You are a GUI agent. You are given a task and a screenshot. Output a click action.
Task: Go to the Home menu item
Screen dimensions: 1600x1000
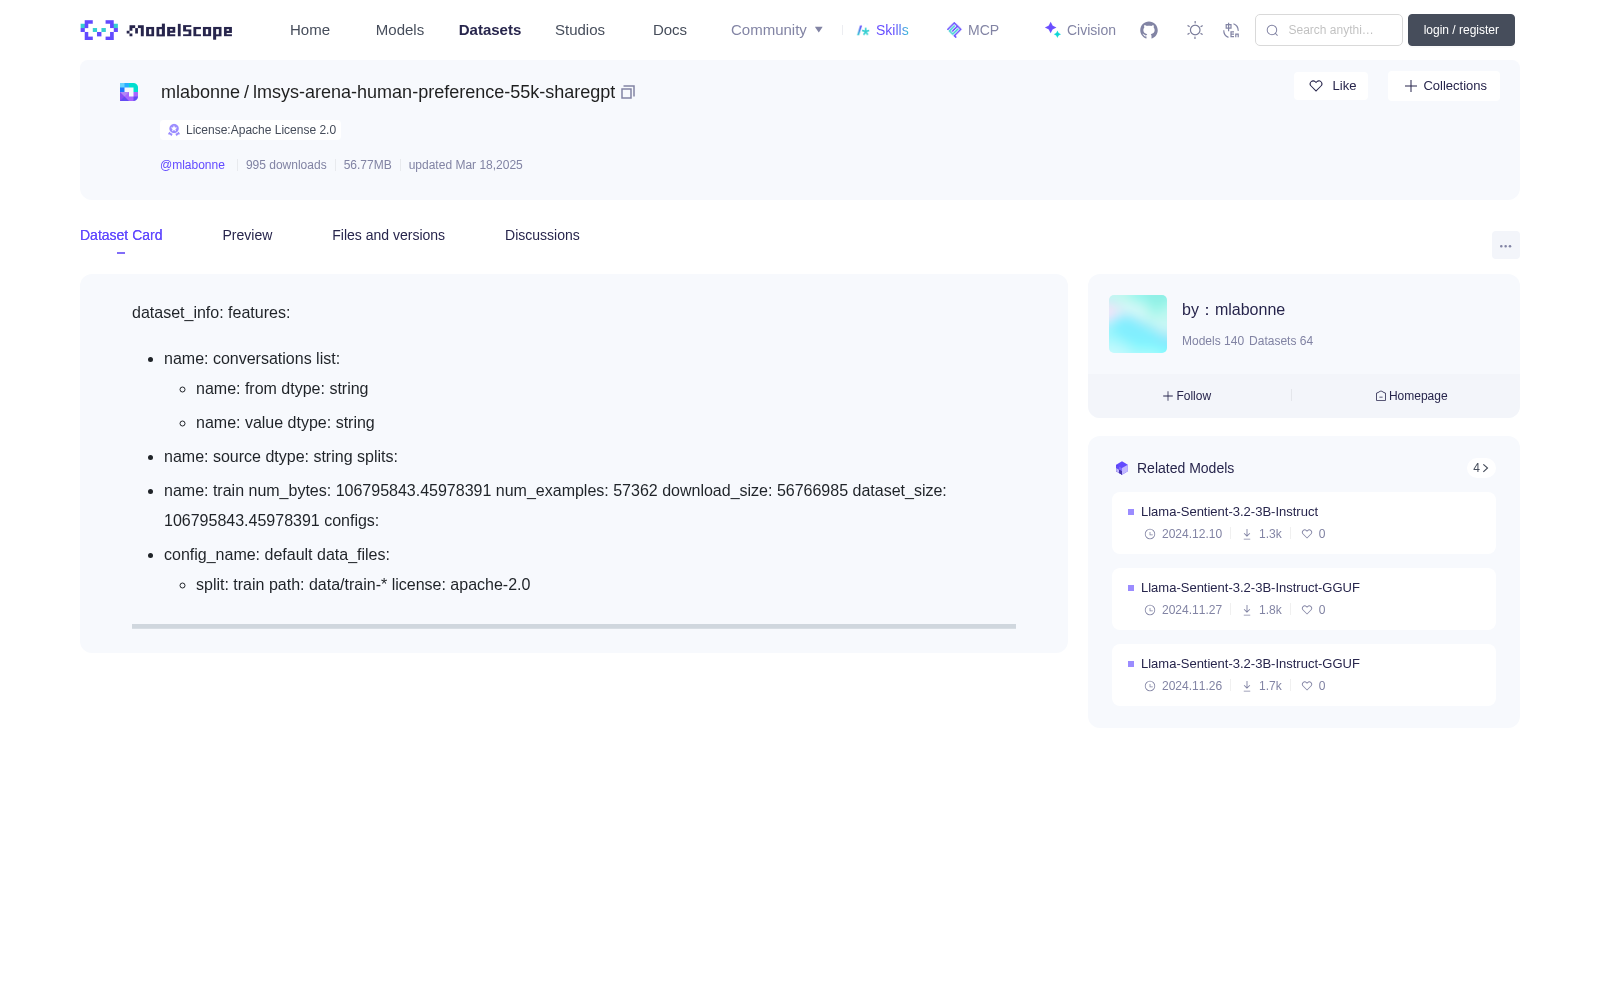point(310,30)
